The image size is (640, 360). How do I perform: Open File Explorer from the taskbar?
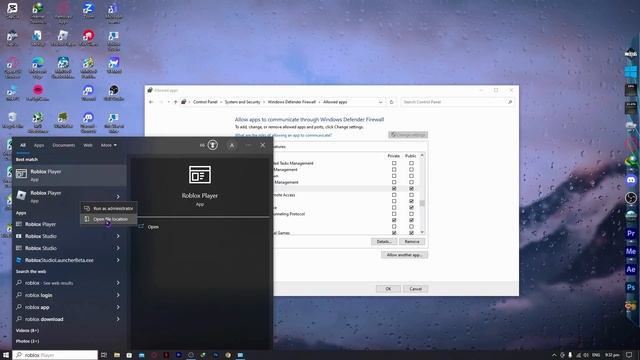[x=117, y=355]
